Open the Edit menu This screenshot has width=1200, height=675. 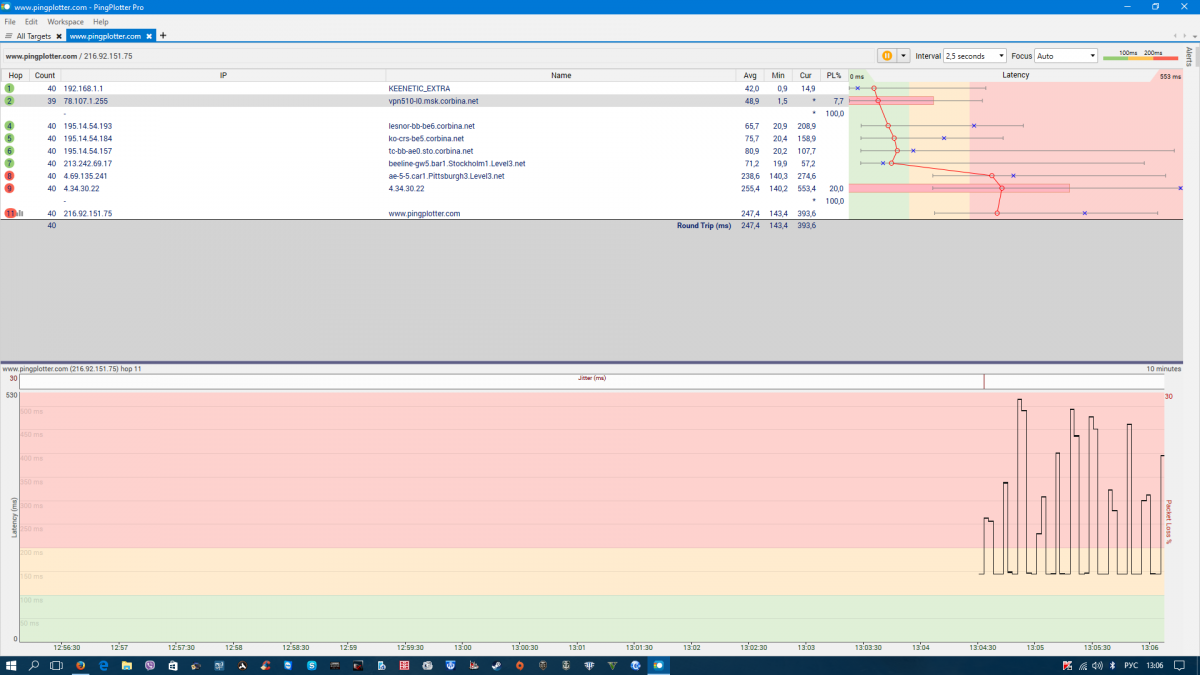coord(32,21)
